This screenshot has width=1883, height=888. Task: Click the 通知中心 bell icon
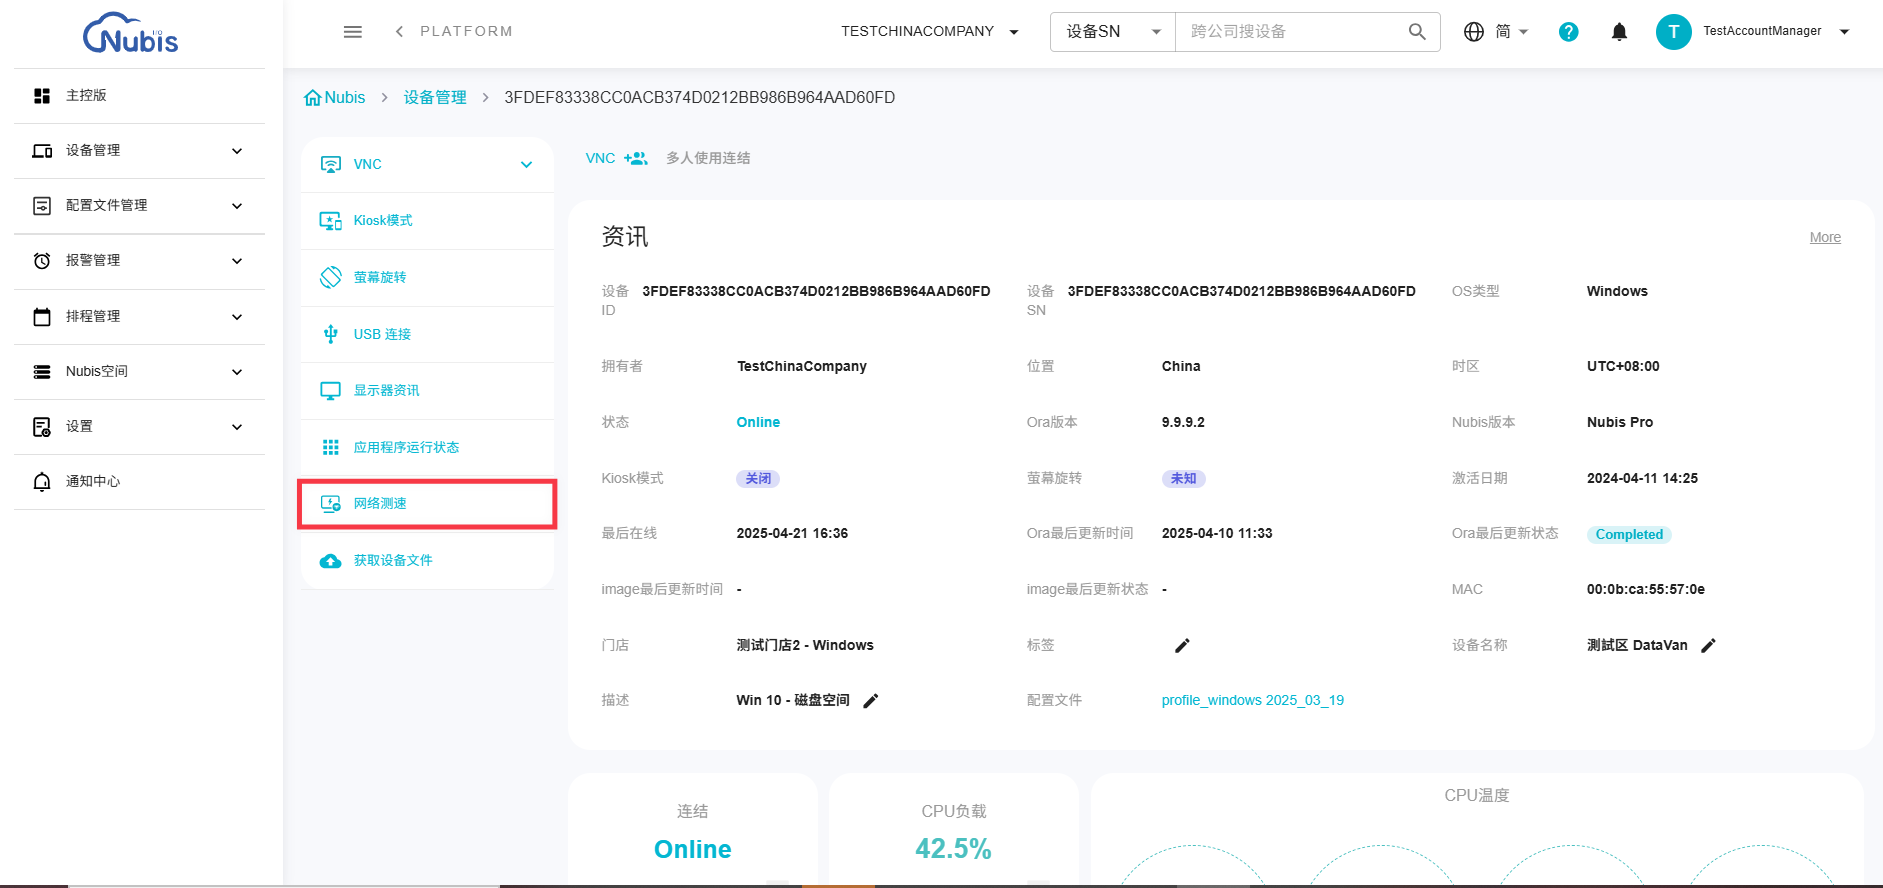(42, 482)
